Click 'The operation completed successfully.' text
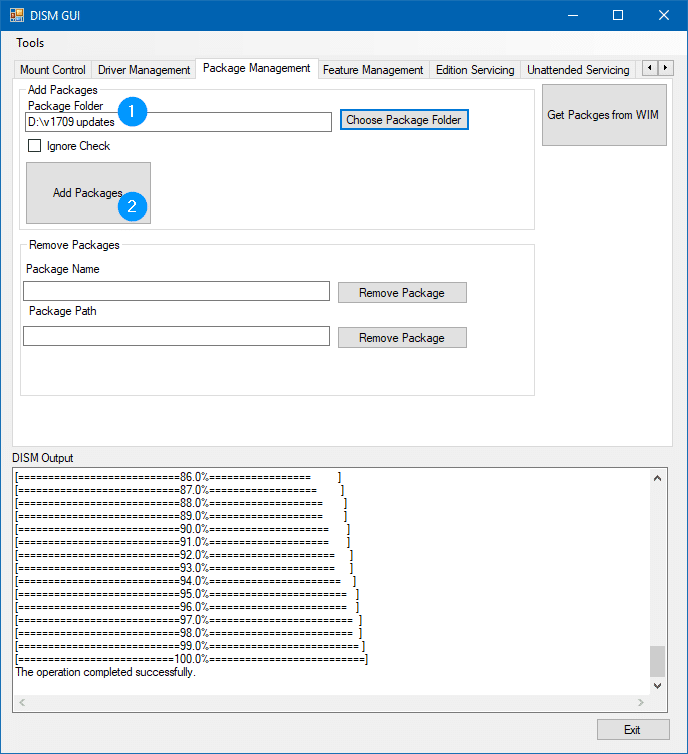The width and height of the screenshot is (688, 754). point(105,672)
